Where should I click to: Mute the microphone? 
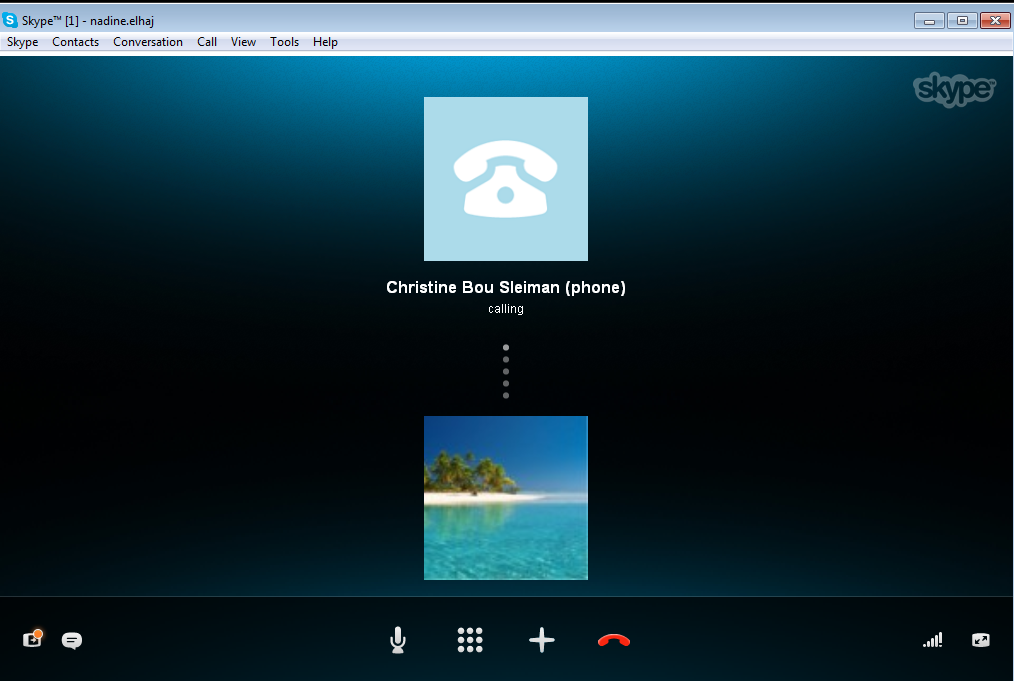click(397, 640)
